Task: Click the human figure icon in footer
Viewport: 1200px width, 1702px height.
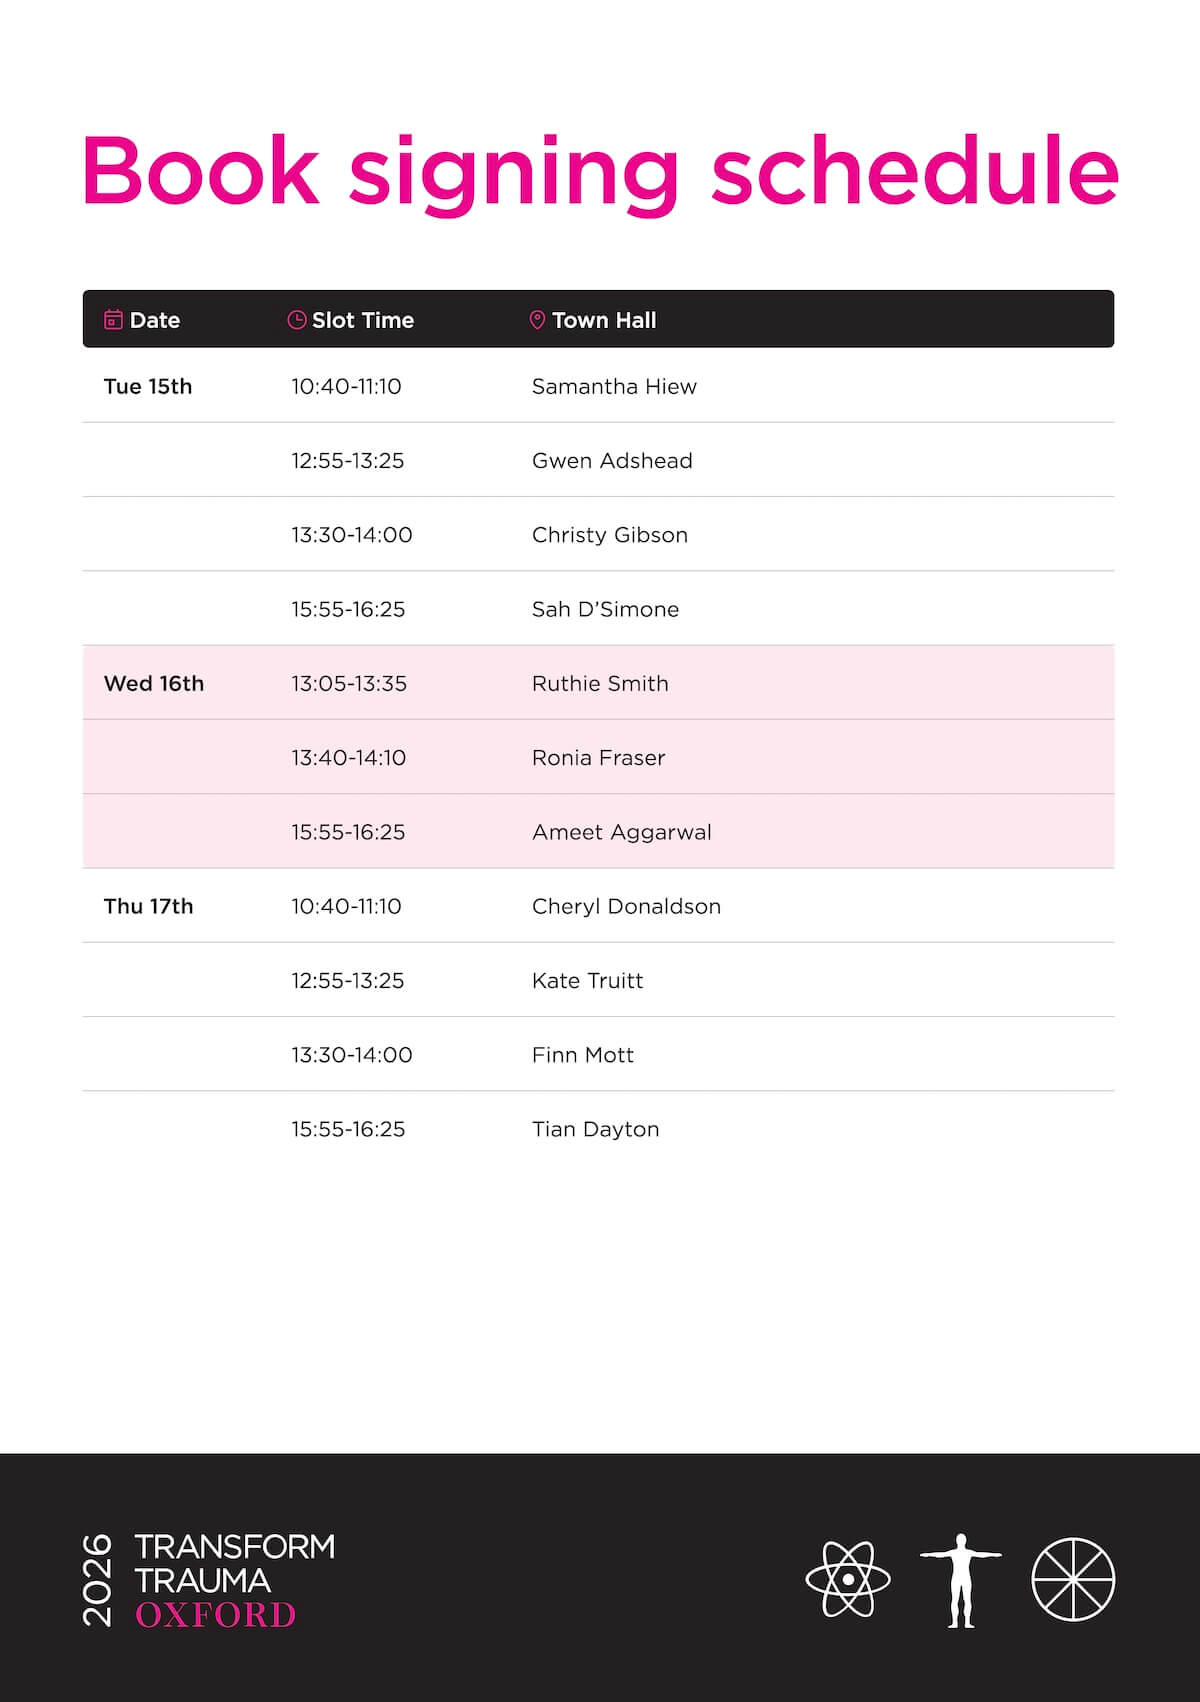Action: [961, 1580]
